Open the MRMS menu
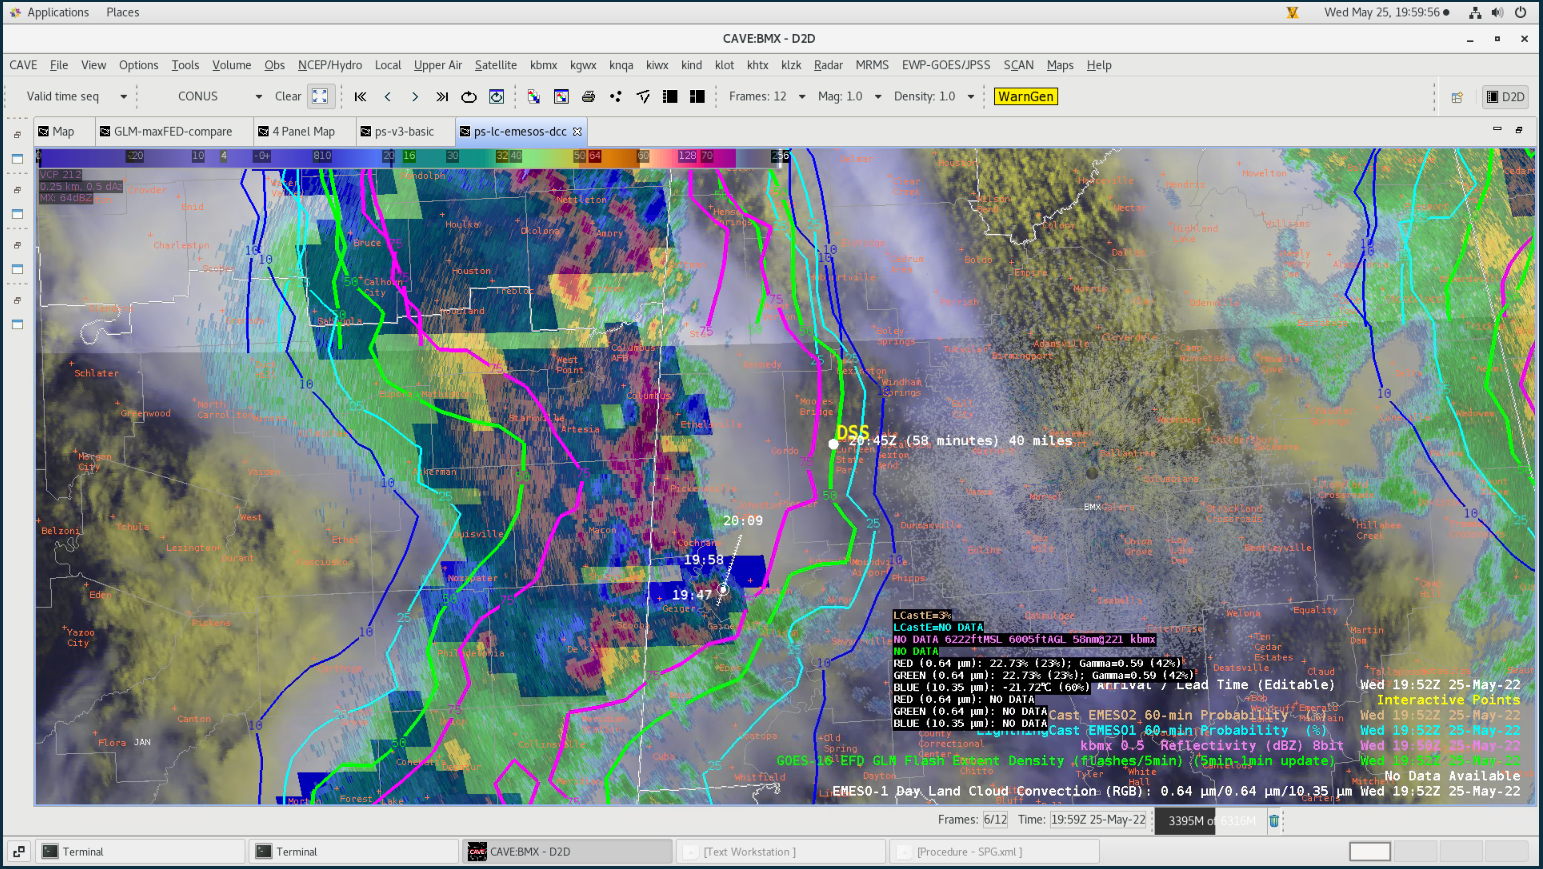 [871, 65]
